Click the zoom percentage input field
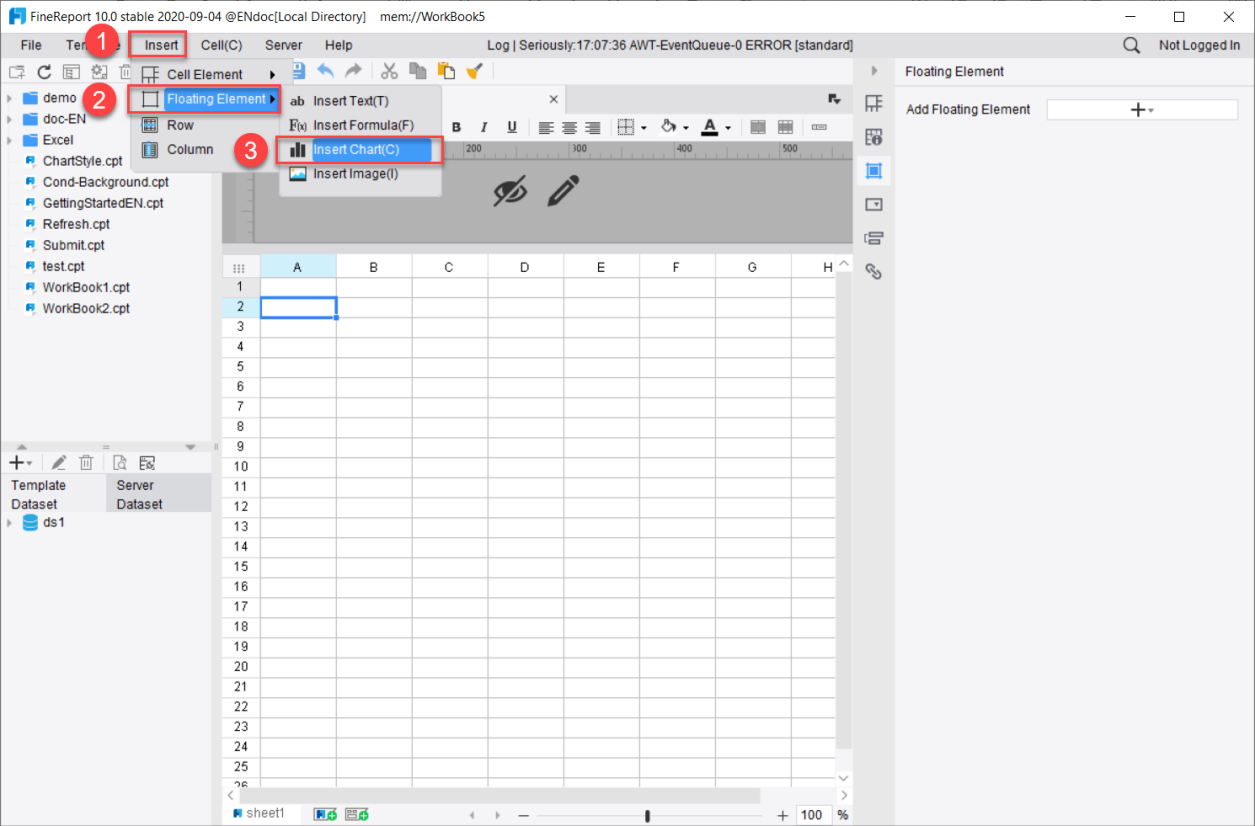The width and height of the screenshot is (1255, 826). (x=812, y=814)
